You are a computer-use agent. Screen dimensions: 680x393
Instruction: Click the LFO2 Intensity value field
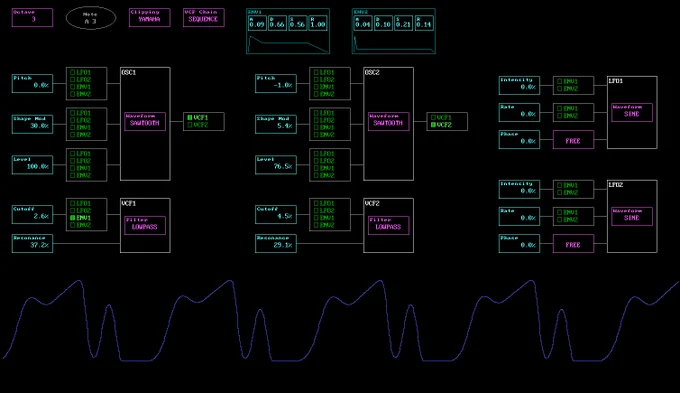520,190
